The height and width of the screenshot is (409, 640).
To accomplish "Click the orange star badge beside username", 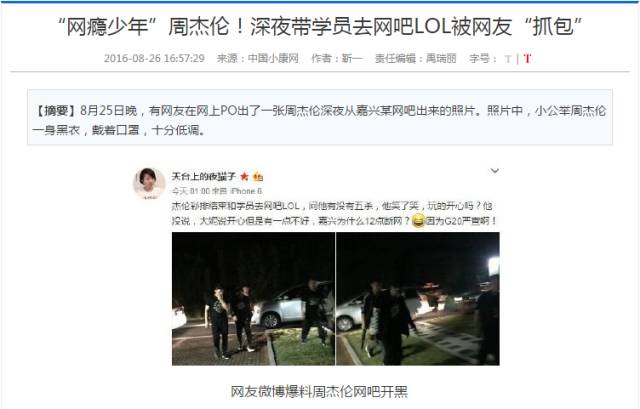I will [x=244, y=177].
